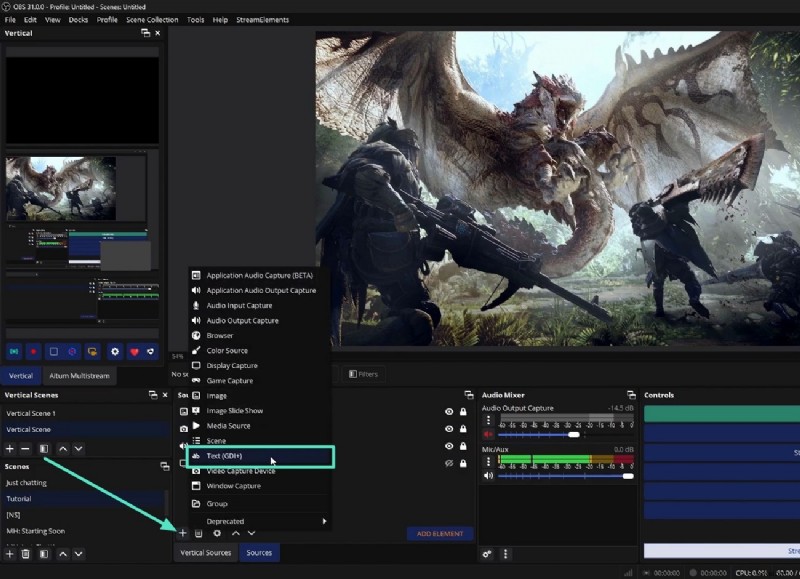Screen dimensions: 800x579
Task: Toggle the eye visibility icon beside Audio Mixer
Action: (x=448, y=411)
